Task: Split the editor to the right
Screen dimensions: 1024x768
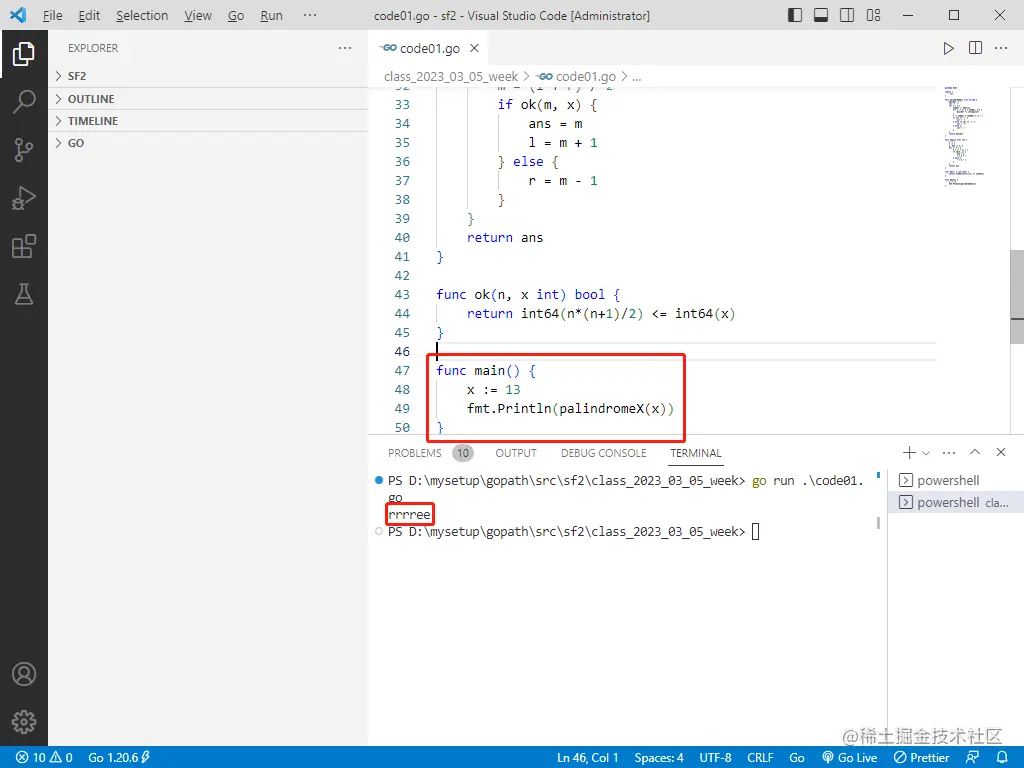Action: [975, 48]
